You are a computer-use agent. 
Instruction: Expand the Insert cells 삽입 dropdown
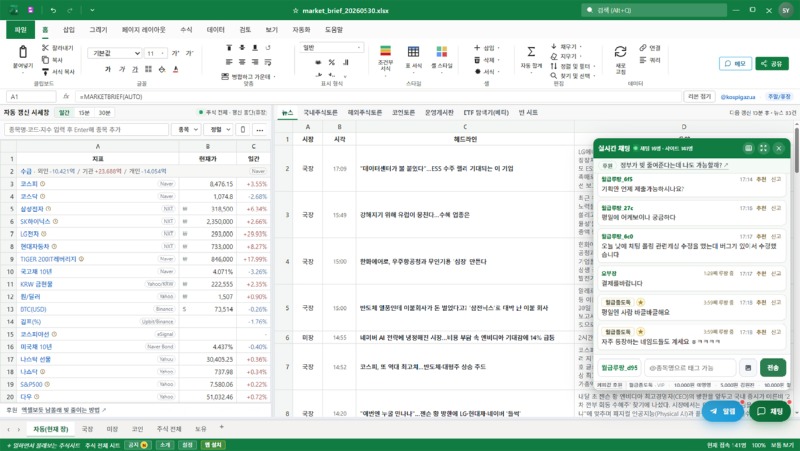pos(487,47)
